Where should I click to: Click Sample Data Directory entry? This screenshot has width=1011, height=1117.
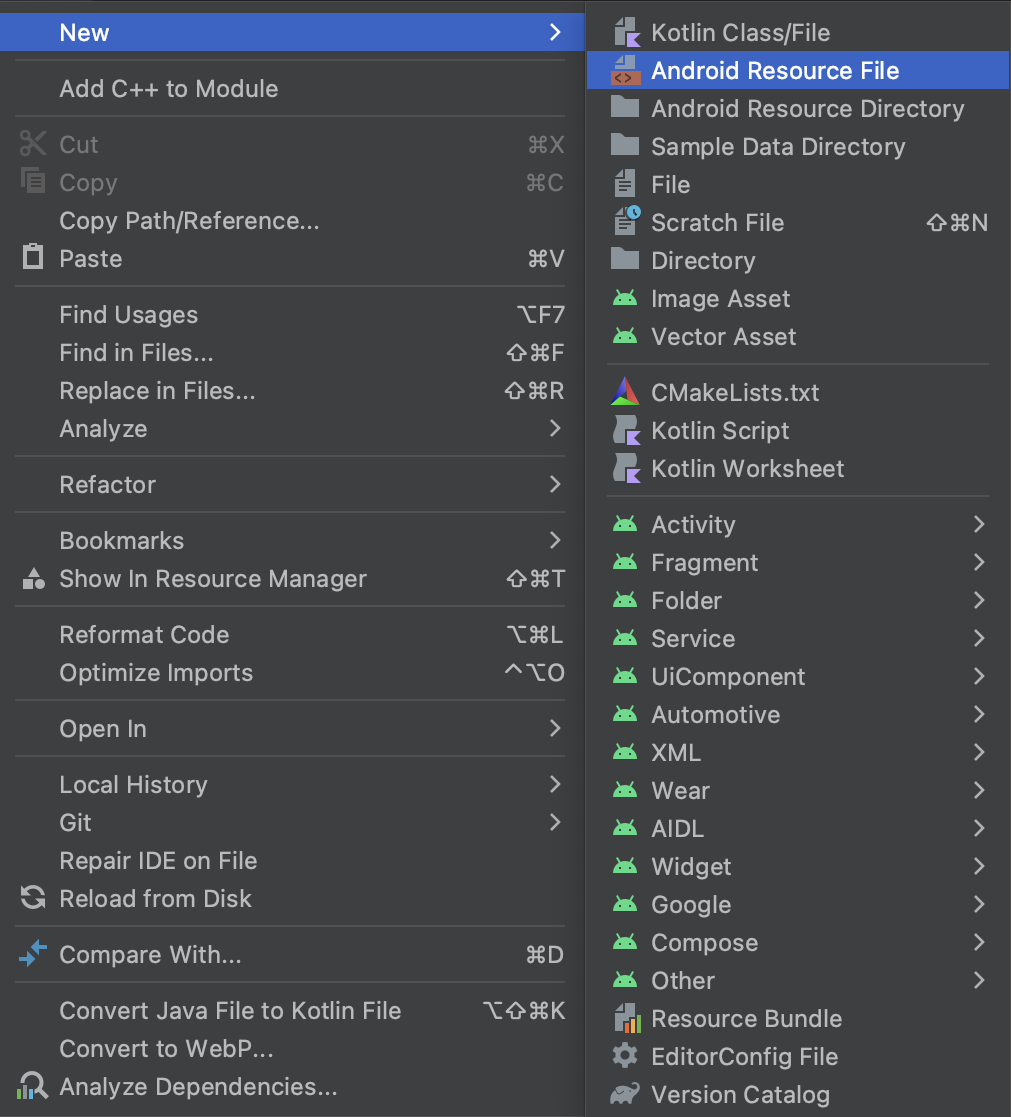[777, 147]
